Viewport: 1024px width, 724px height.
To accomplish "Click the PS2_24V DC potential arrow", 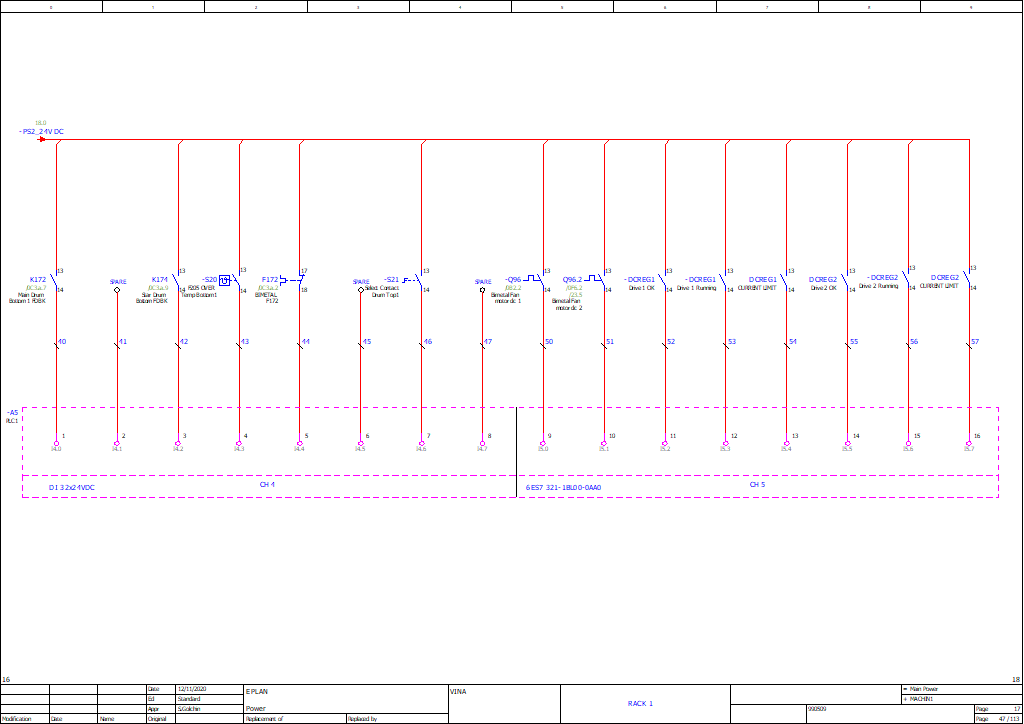I will [41, 139].
